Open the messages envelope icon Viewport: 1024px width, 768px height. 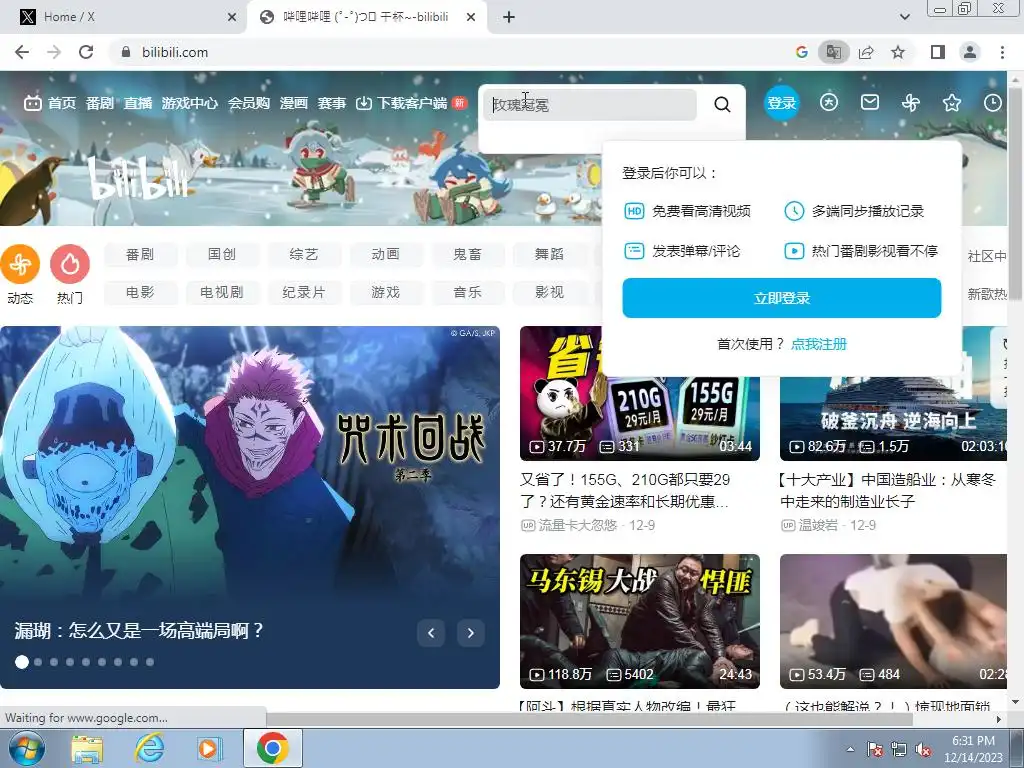[870, 103]
